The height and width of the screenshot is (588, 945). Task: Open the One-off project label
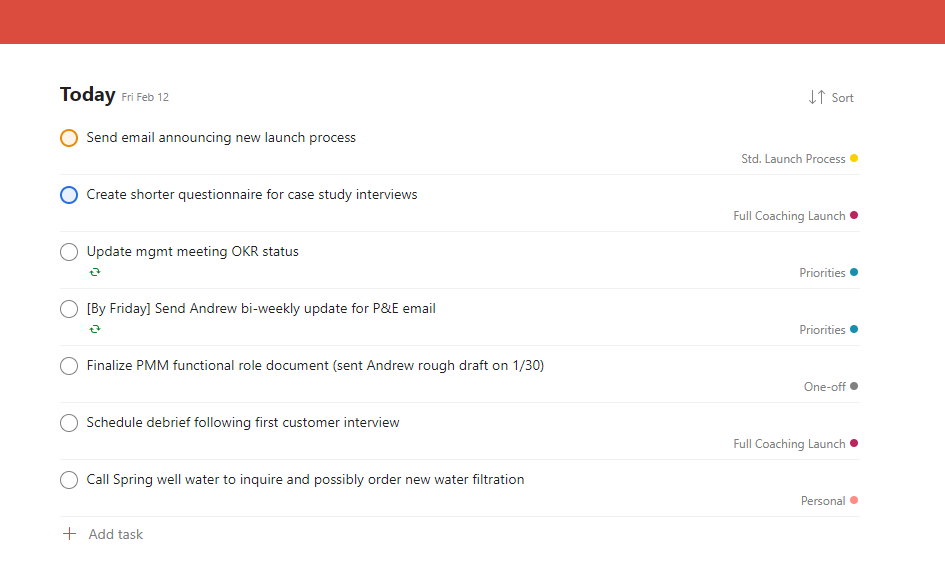824,387
